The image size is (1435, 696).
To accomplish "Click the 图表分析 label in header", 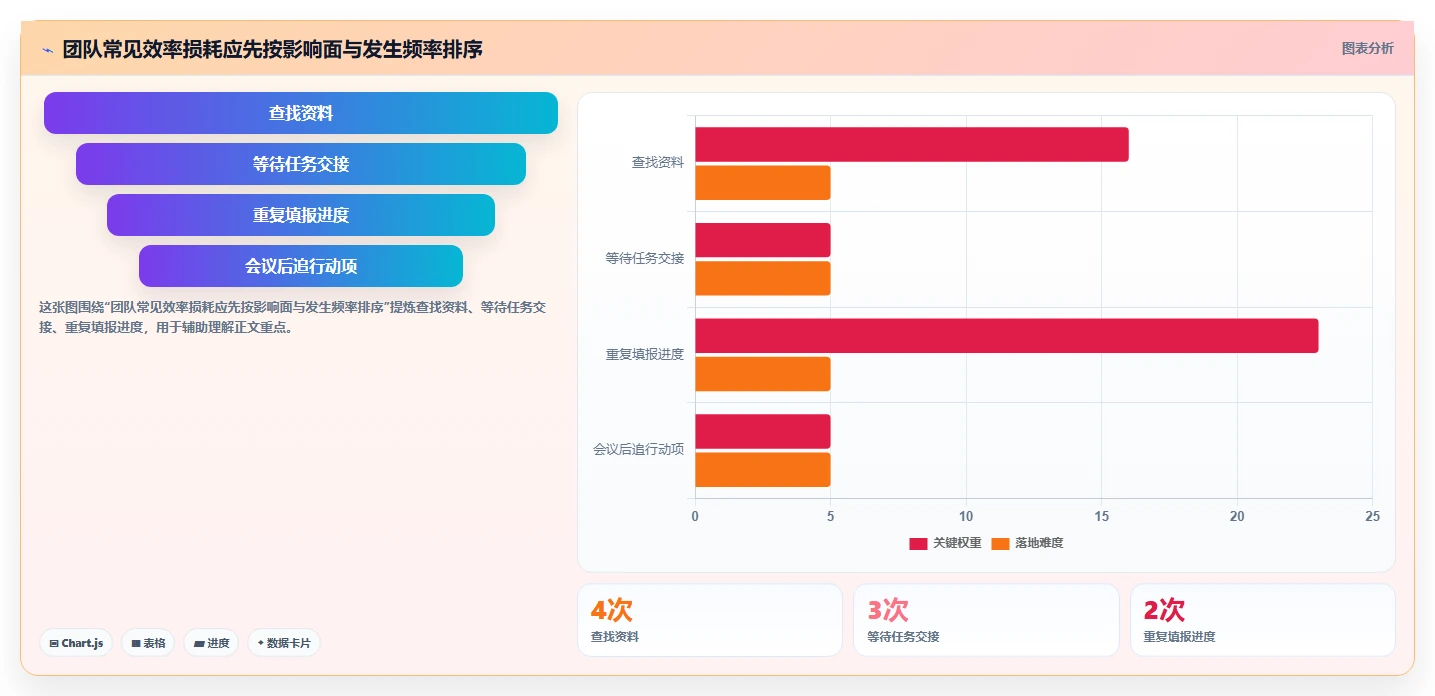I will coord(1367,48).
